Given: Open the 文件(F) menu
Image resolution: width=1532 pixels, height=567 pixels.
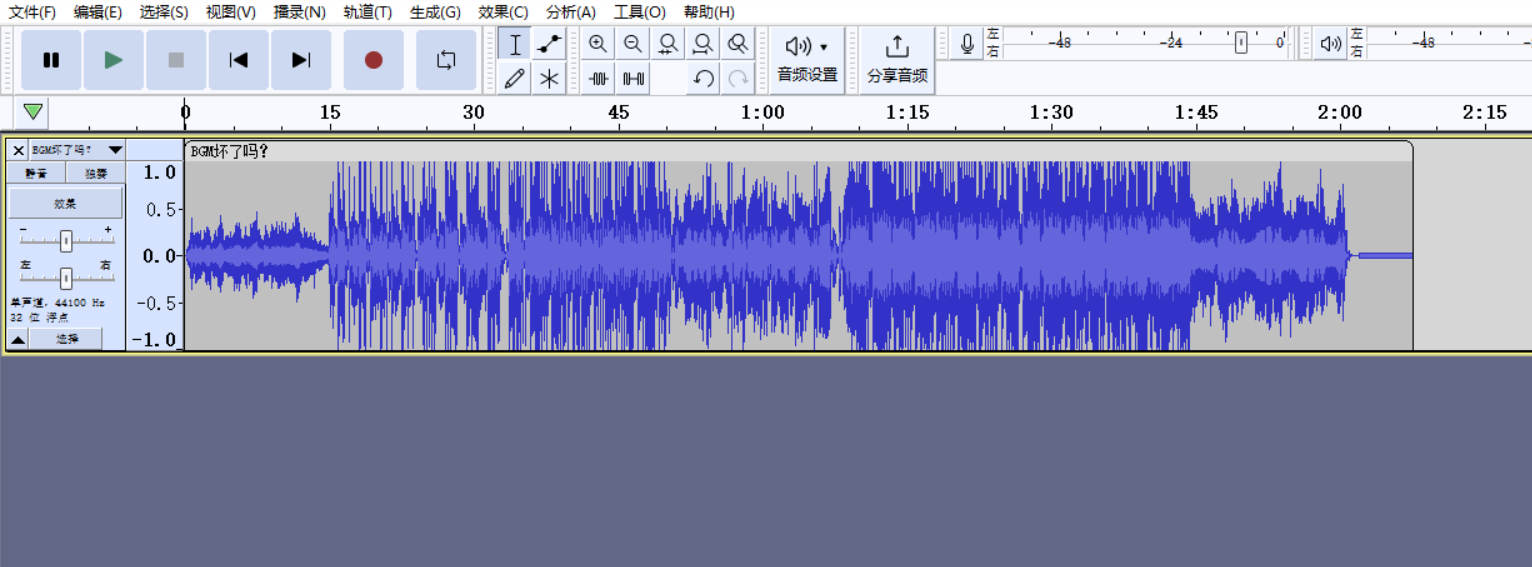Looking at the screenshot, I should (32, 12).
